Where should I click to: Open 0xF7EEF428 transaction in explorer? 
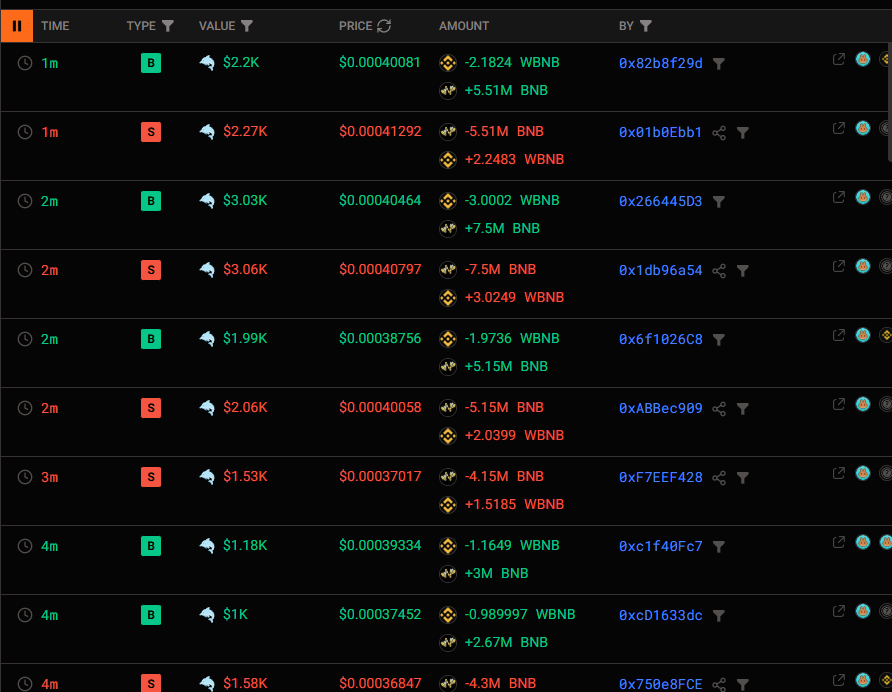tap(839, 473)
